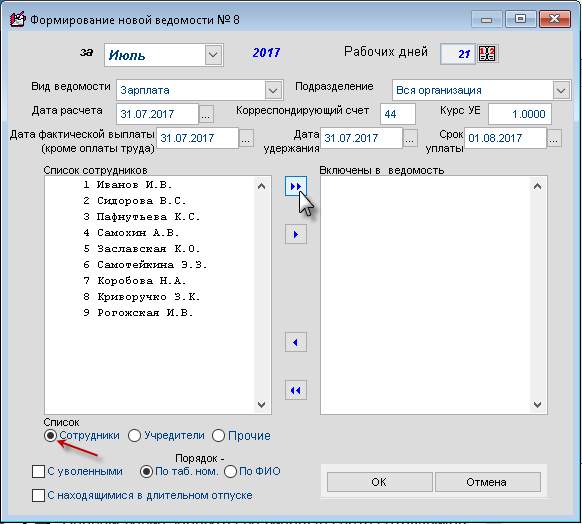Select order По таб. ном.
The width and height of the screenshot is (582, 524).
pos(146,471)
